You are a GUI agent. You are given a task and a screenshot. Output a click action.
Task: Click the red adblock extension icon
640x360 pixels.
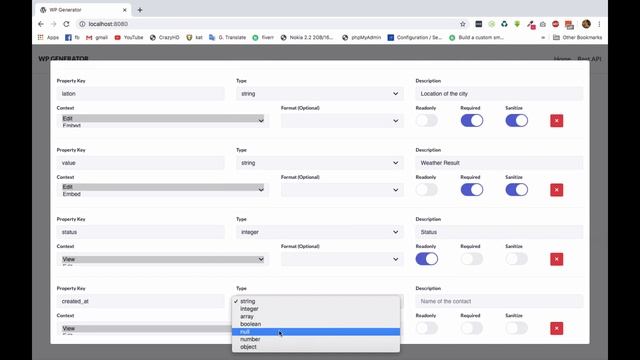[x=556, y=24]
